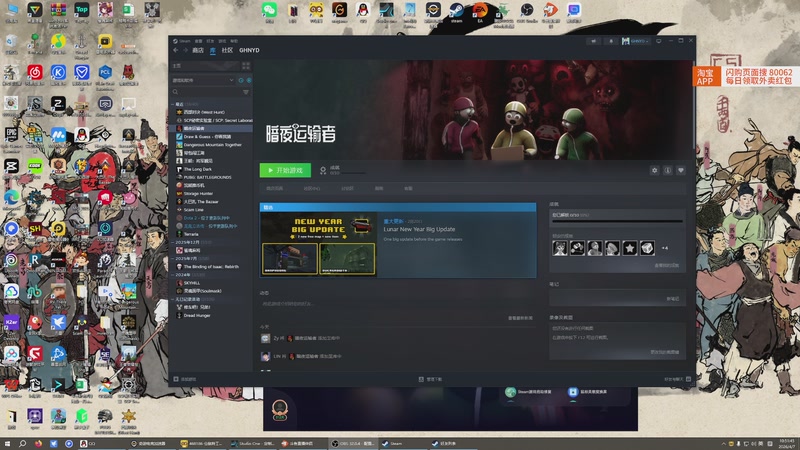Open the games and software filter dropdown

coord(203,80)
